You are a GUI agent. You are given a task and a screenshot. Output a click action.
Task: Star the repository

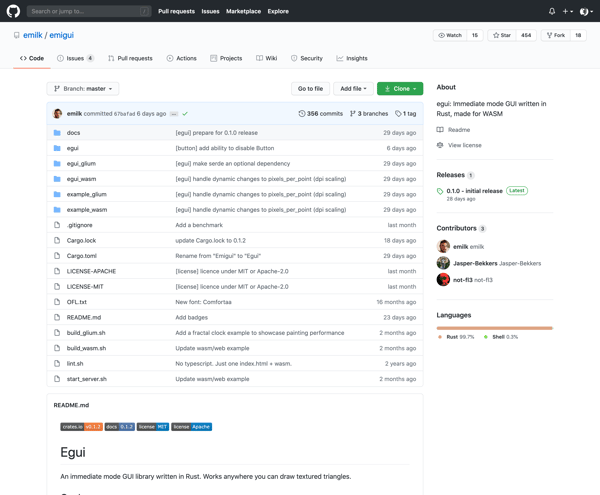(502, 35)
